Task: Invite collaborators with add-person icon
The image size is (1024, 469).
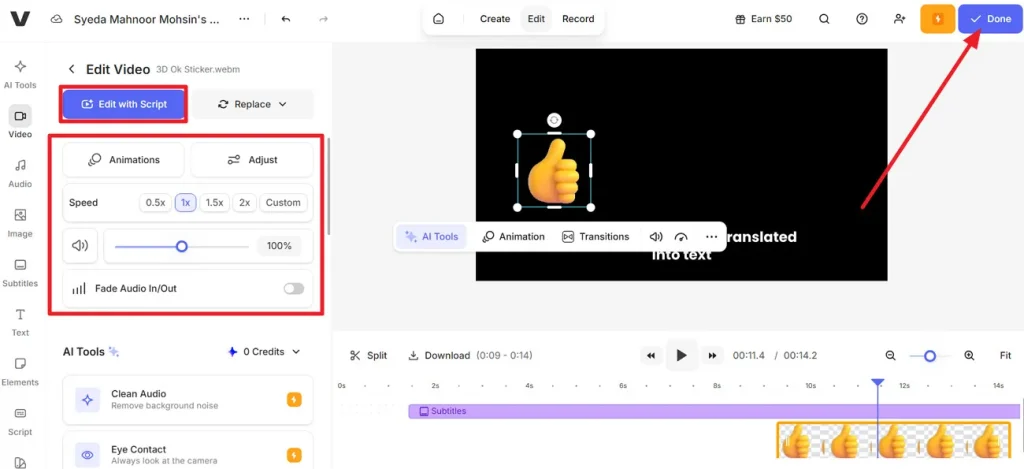Action: tap(900, 19)
